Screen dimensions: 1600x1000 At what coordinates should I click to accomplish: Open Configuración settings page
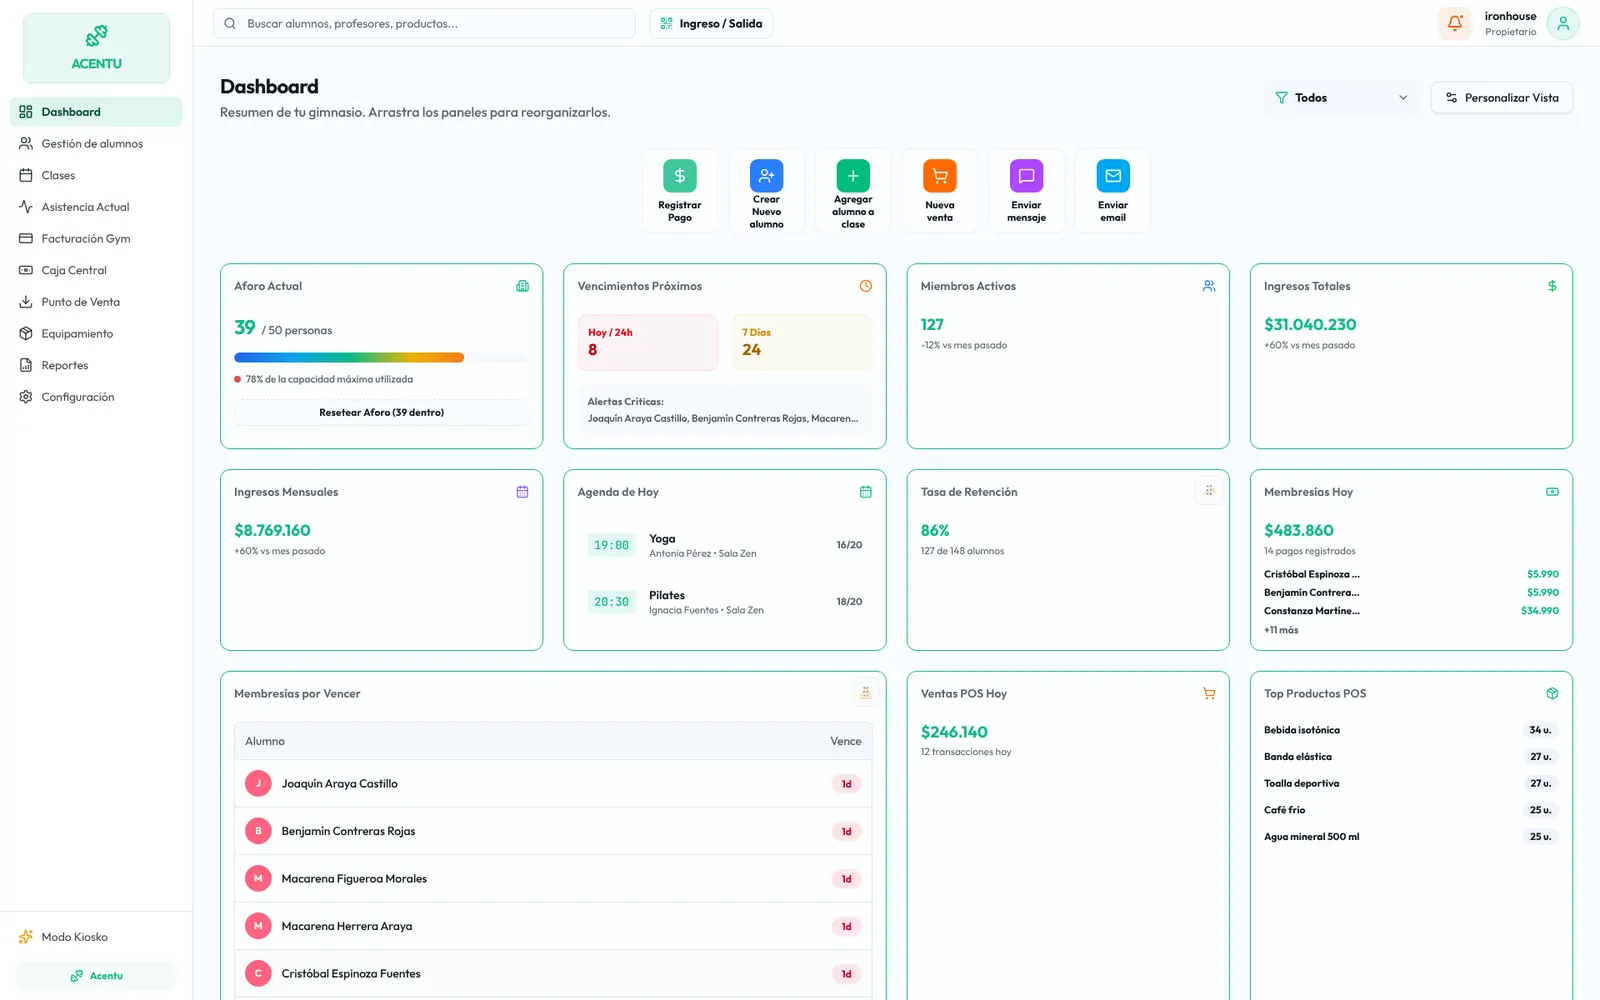pos(96,397)
